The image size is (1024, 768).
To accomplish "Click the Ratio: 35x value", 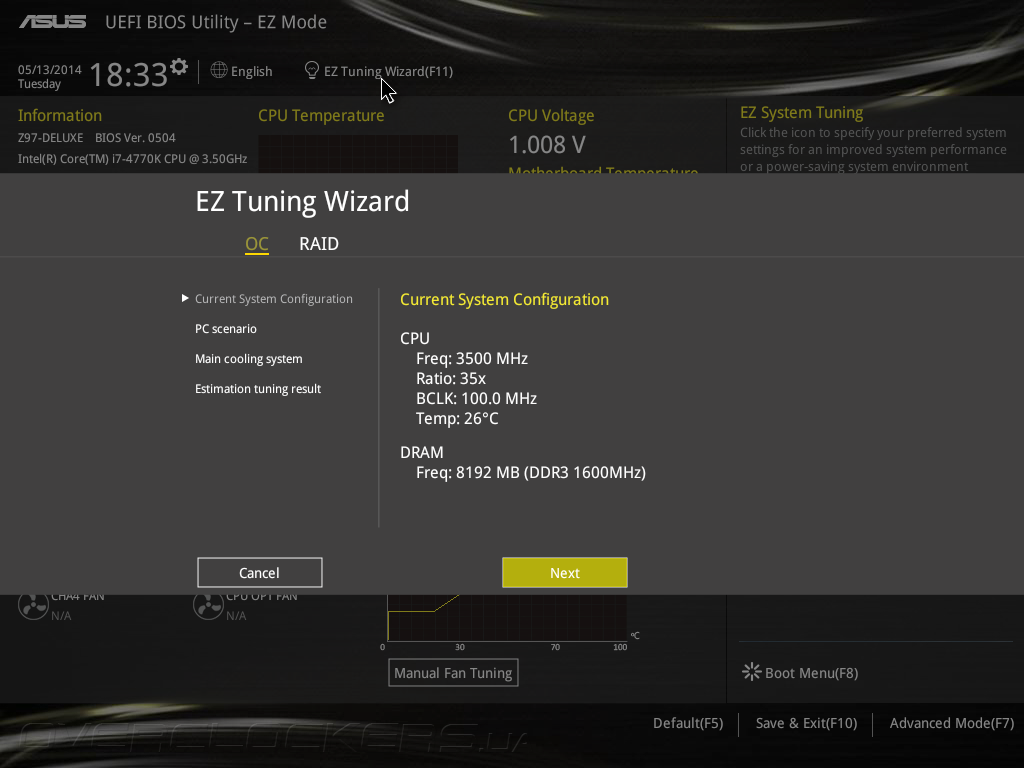I will pyautogui.click(x=451, y=379).
